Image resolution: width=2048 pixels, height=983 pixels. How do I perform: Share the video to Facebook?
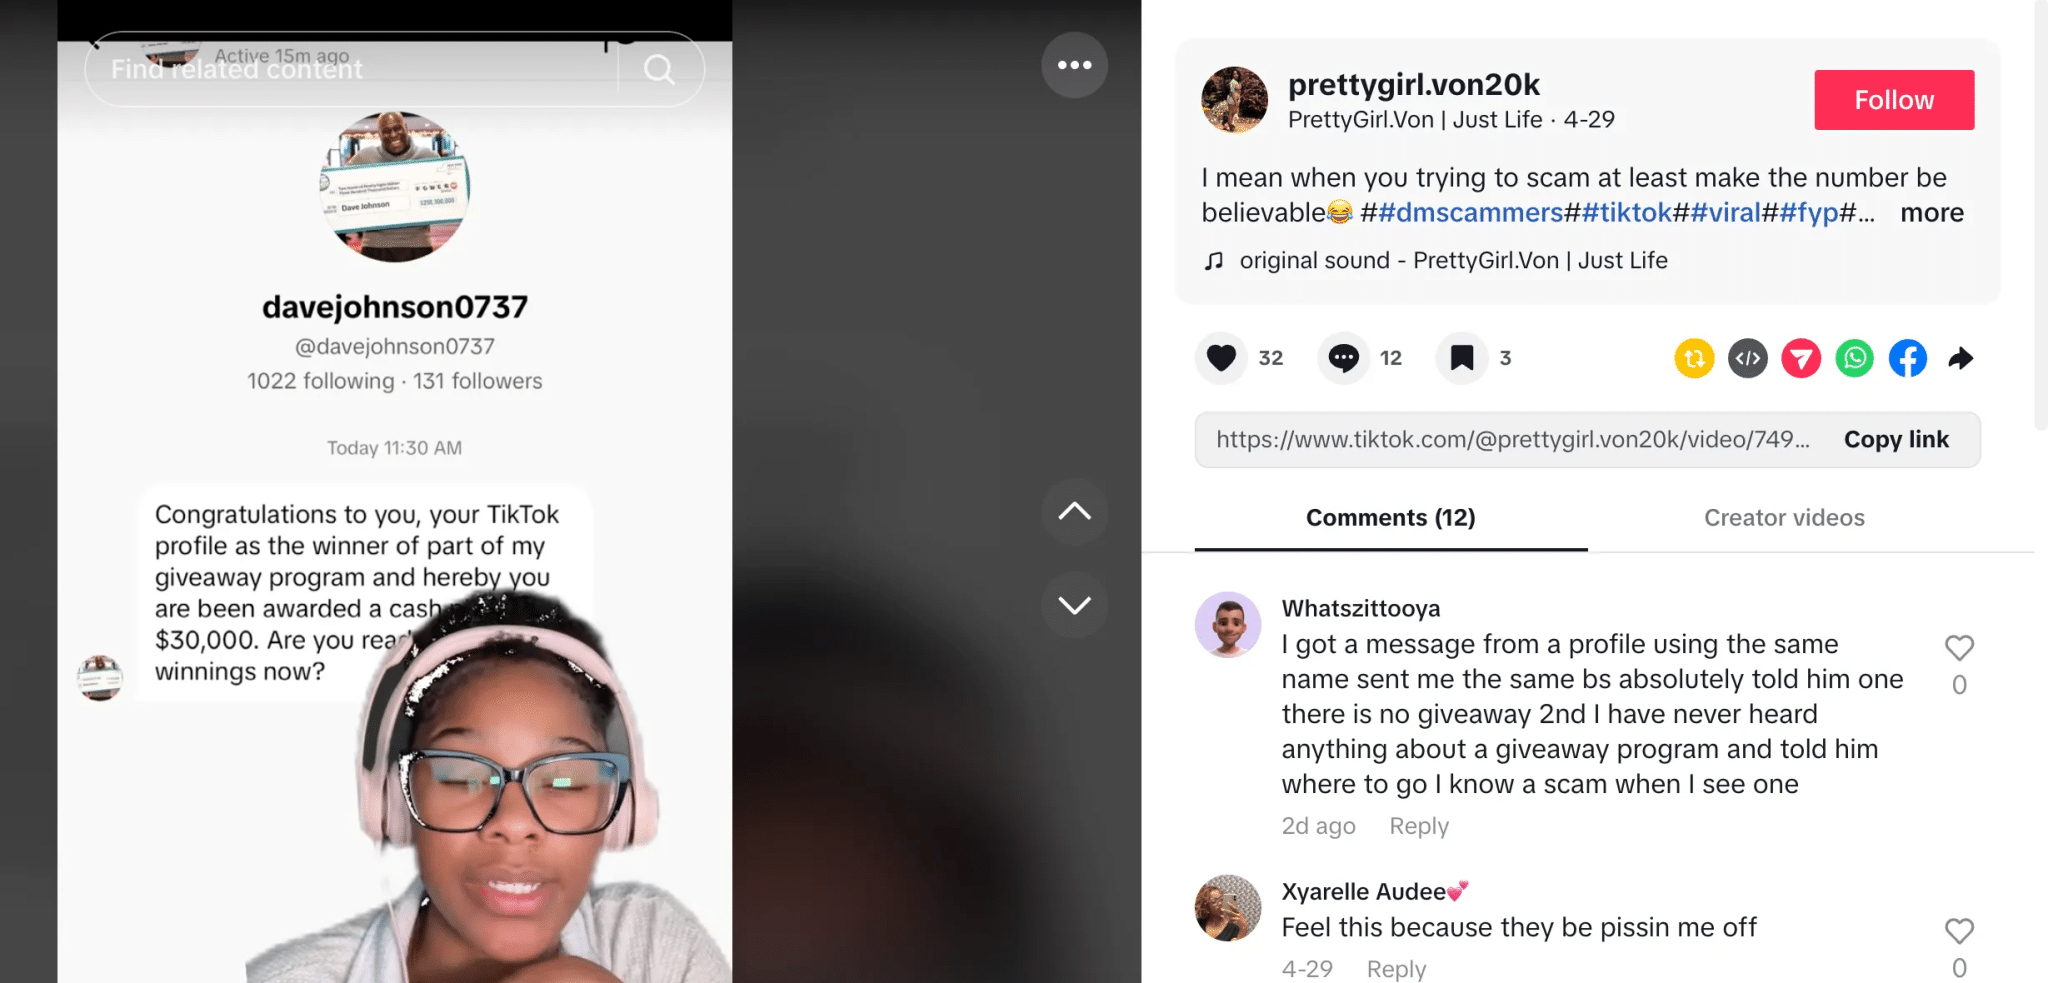coord(1907,358)
